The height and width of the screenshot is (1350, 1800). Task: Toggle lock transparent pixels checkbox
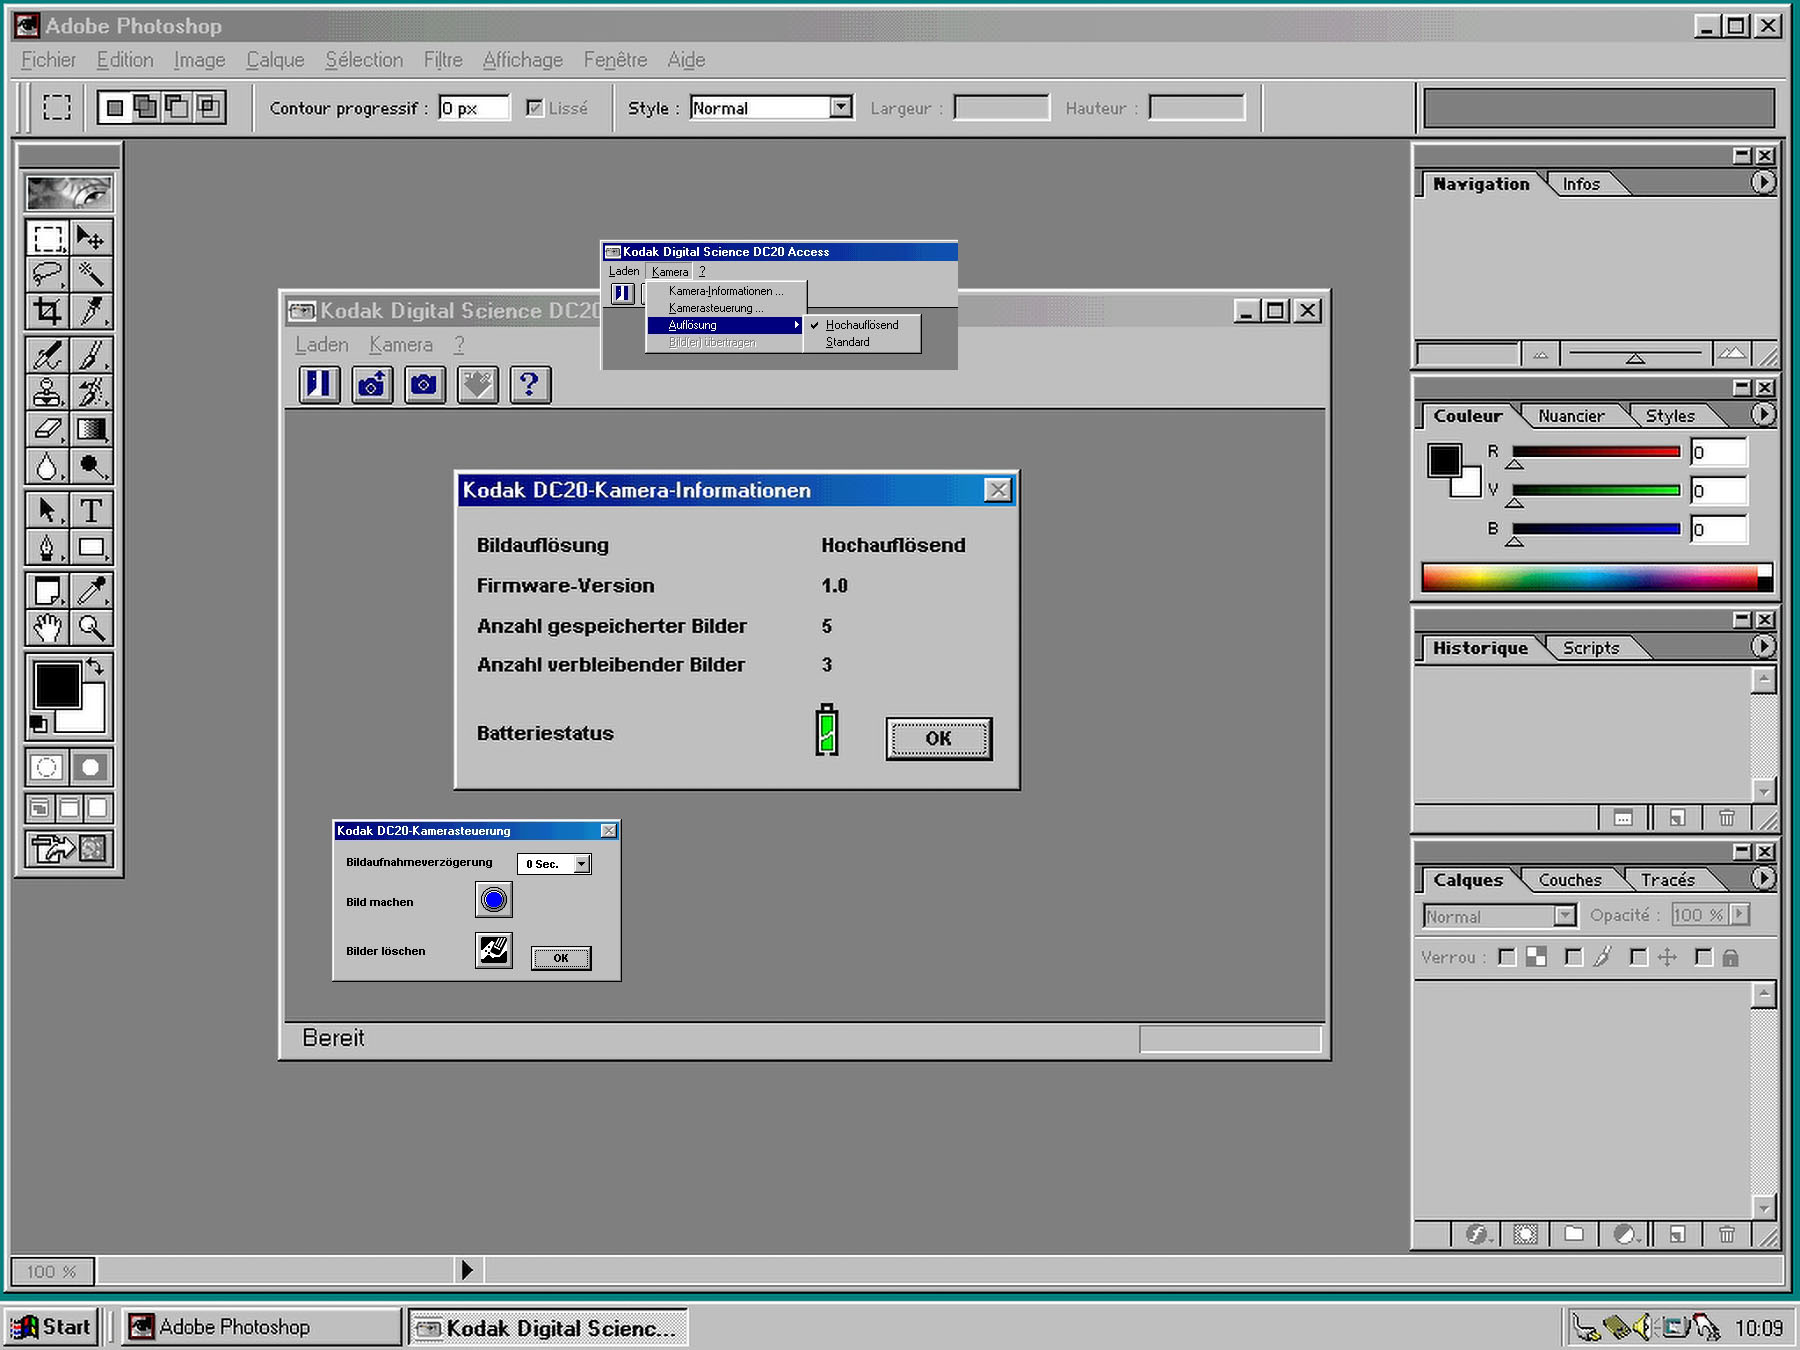[x=1507, y=958]
